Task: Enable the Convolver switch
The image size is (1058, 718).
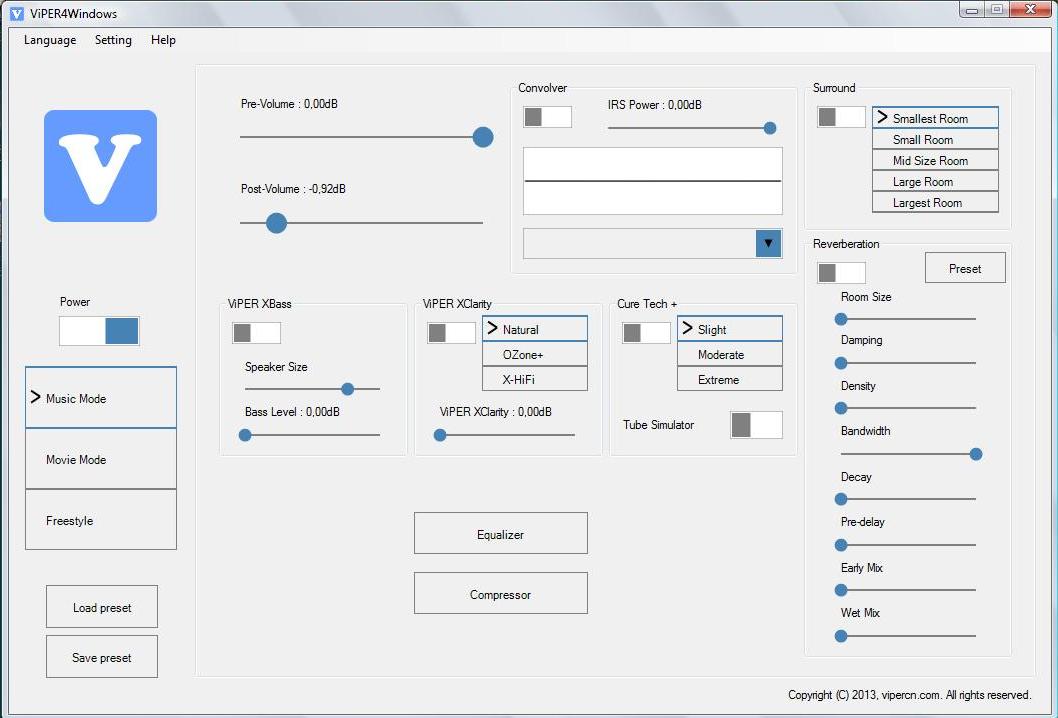Action: click(547, 117)
